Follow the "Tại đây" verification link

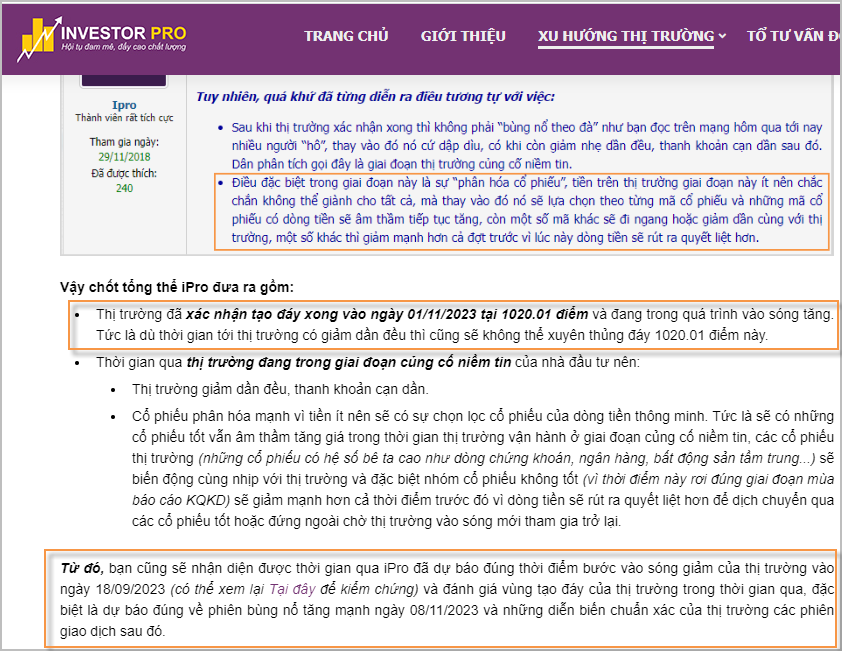(x=298, y=587)
